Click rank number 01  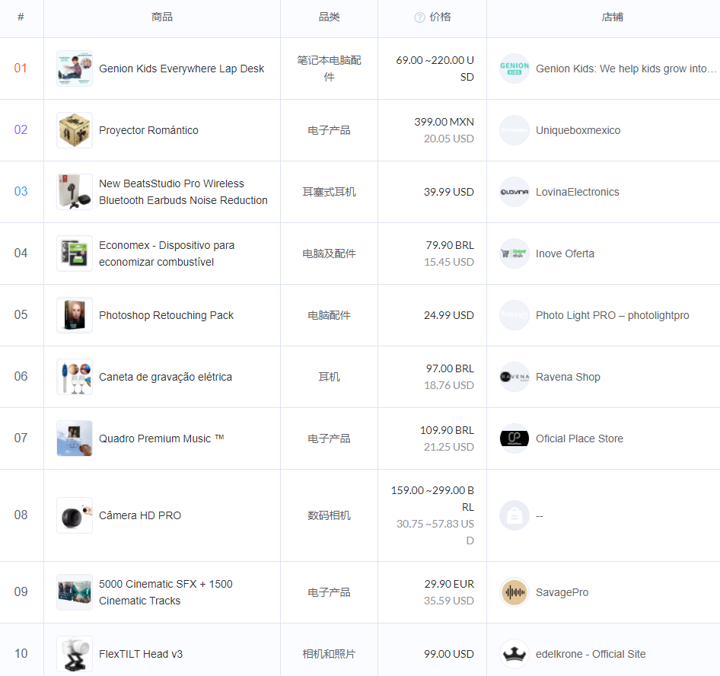tap(21, 68)
